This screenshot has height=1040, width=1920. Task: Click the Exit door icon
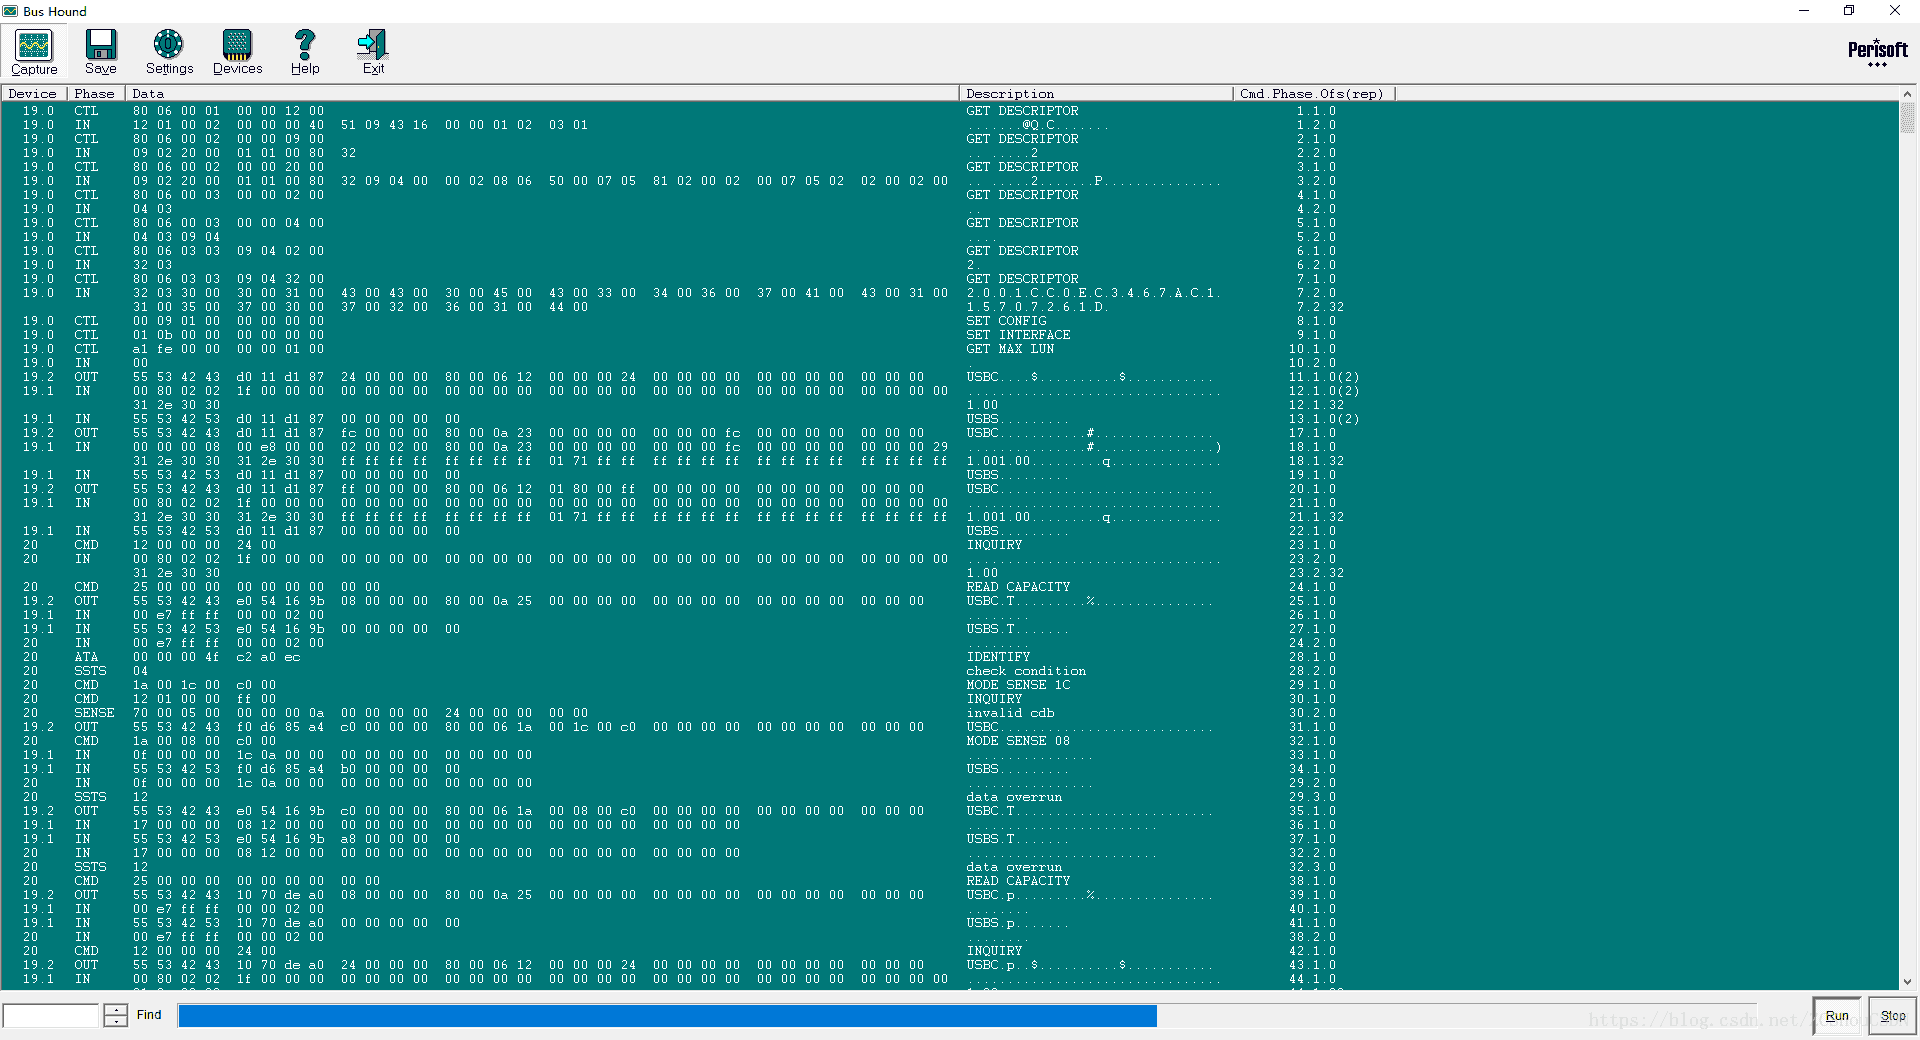373,52
